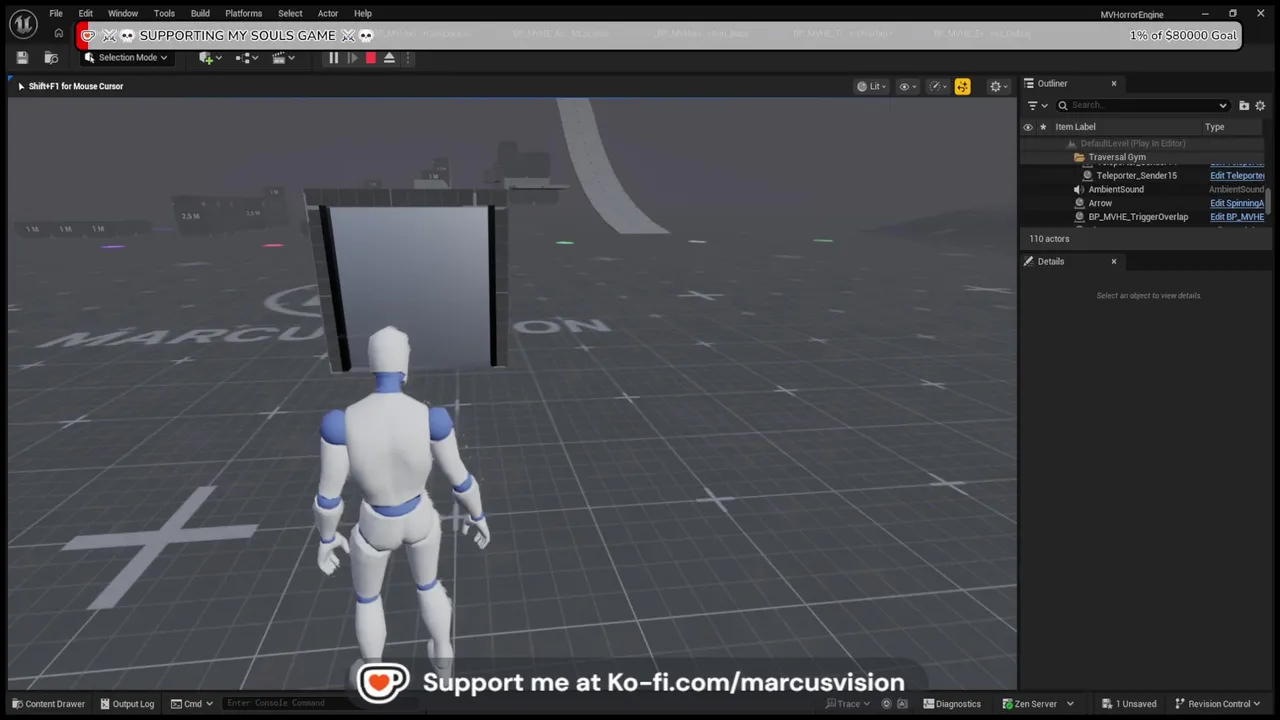The image size is (1280, 720).
Task: Open the Outliner filter dropdown
Action: [x=1037, y=106]
